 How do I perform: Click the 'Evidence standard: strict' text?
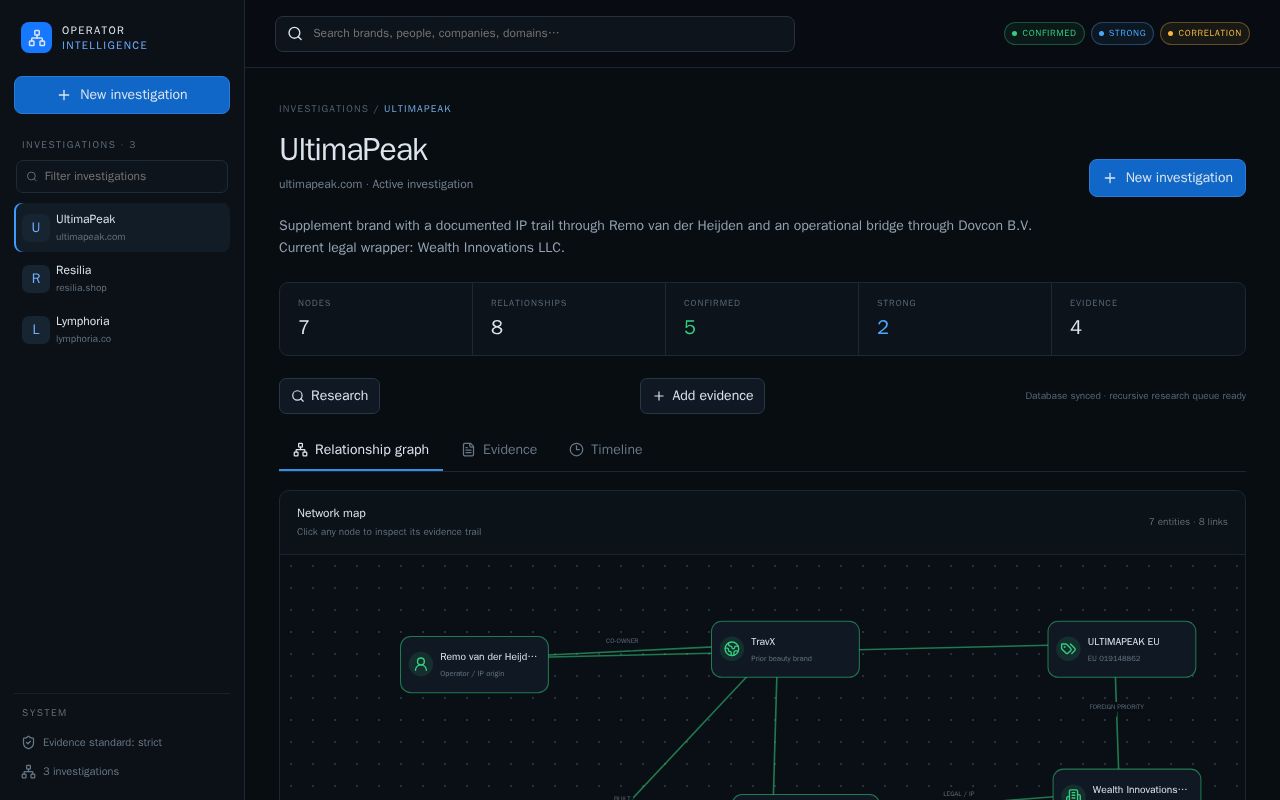tap(102, 743)
